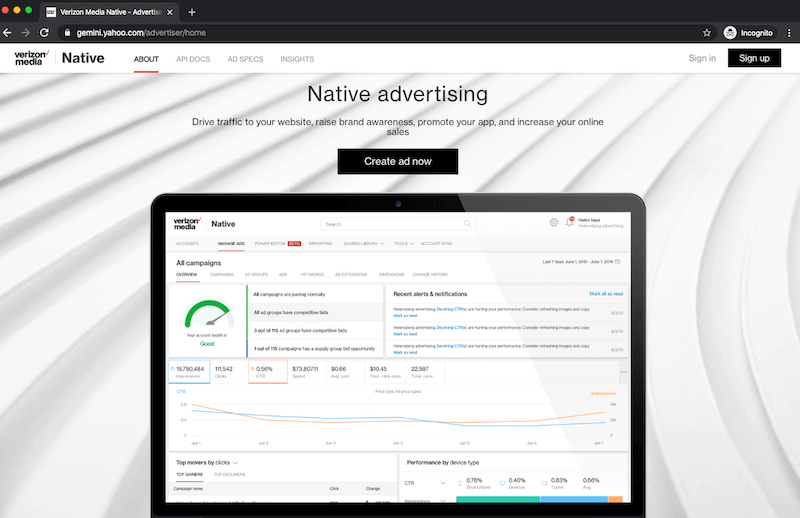Click the padlock site info icon
This screenshot has height=518, width=800.
pyautogui.click(x=67, y=33)
